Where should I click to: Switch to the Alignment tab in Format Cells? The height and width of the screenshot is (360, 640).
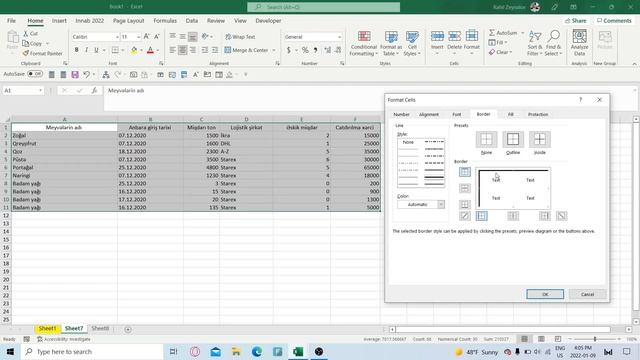tap(429, 115)
